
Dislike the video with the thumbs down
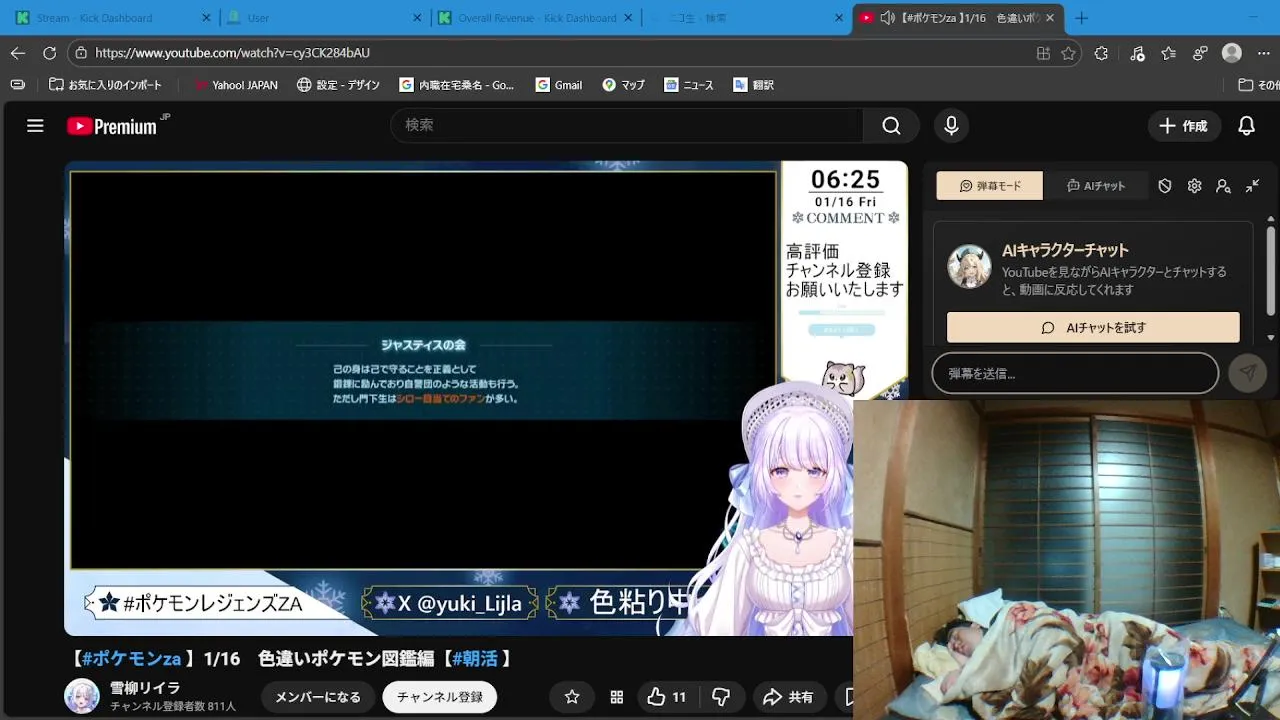click(721, 697)
